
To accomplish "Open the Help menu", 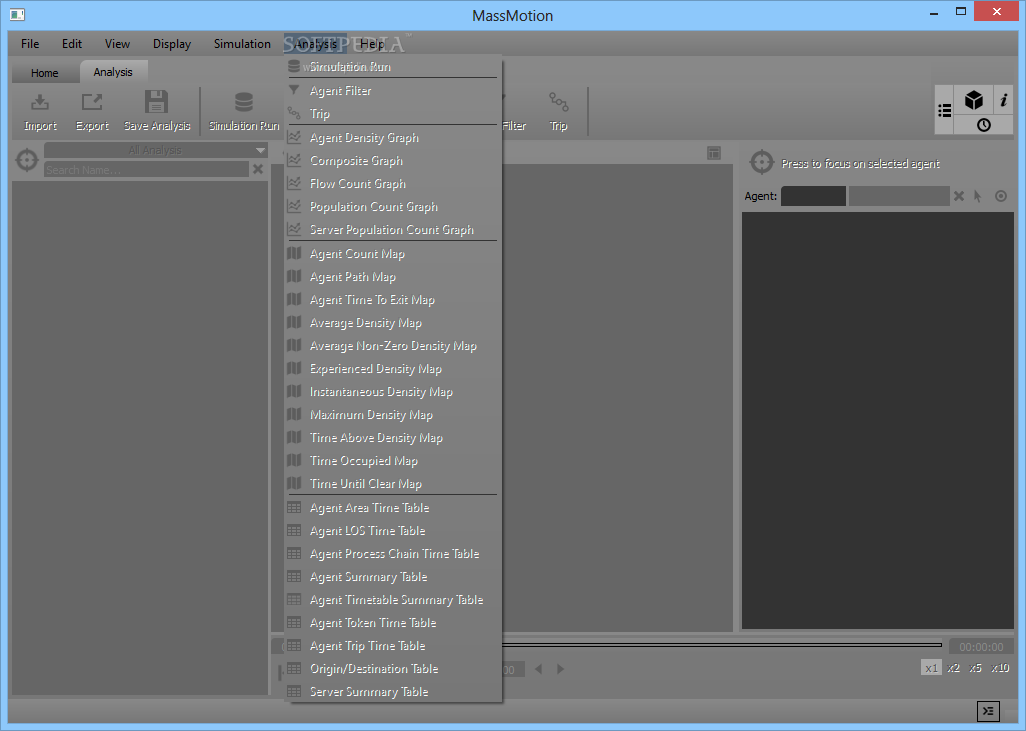I will (372, 44).
